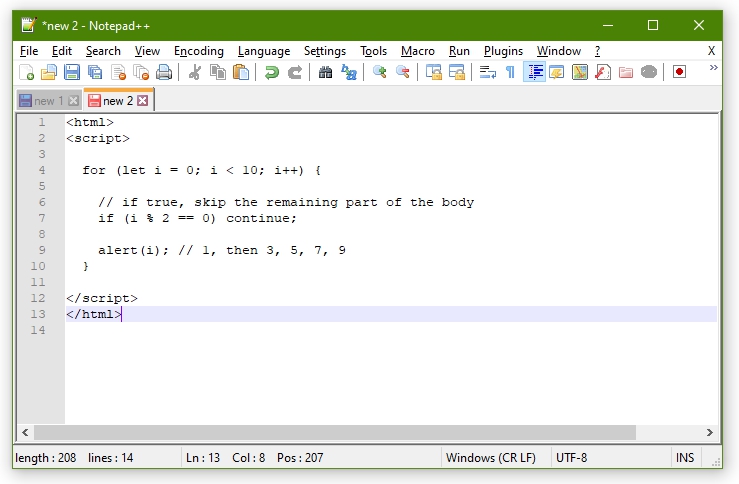
Task: Open the Settings menu
Action: (x=325, y=51)
